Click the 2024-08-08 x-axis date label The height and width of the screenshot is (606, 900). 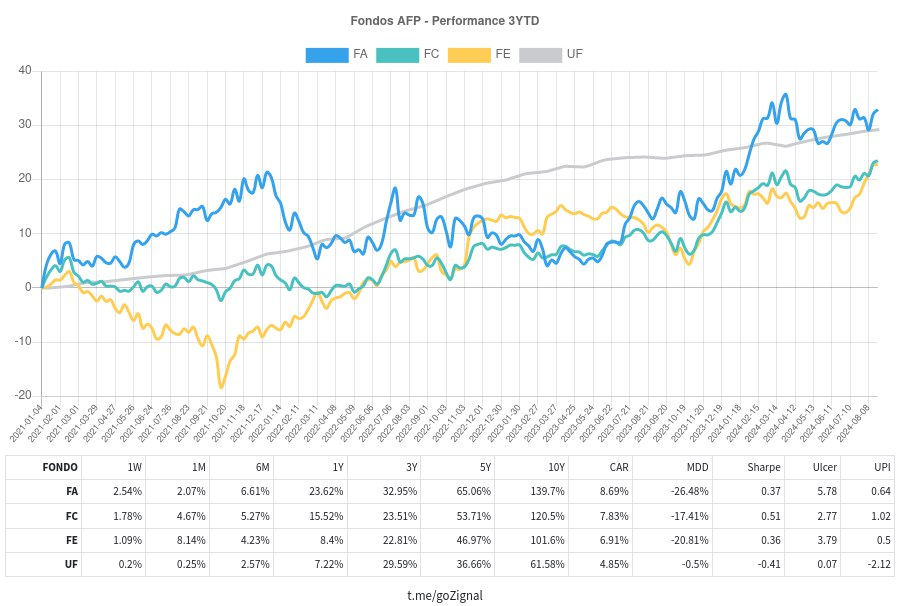coord(854,424)
